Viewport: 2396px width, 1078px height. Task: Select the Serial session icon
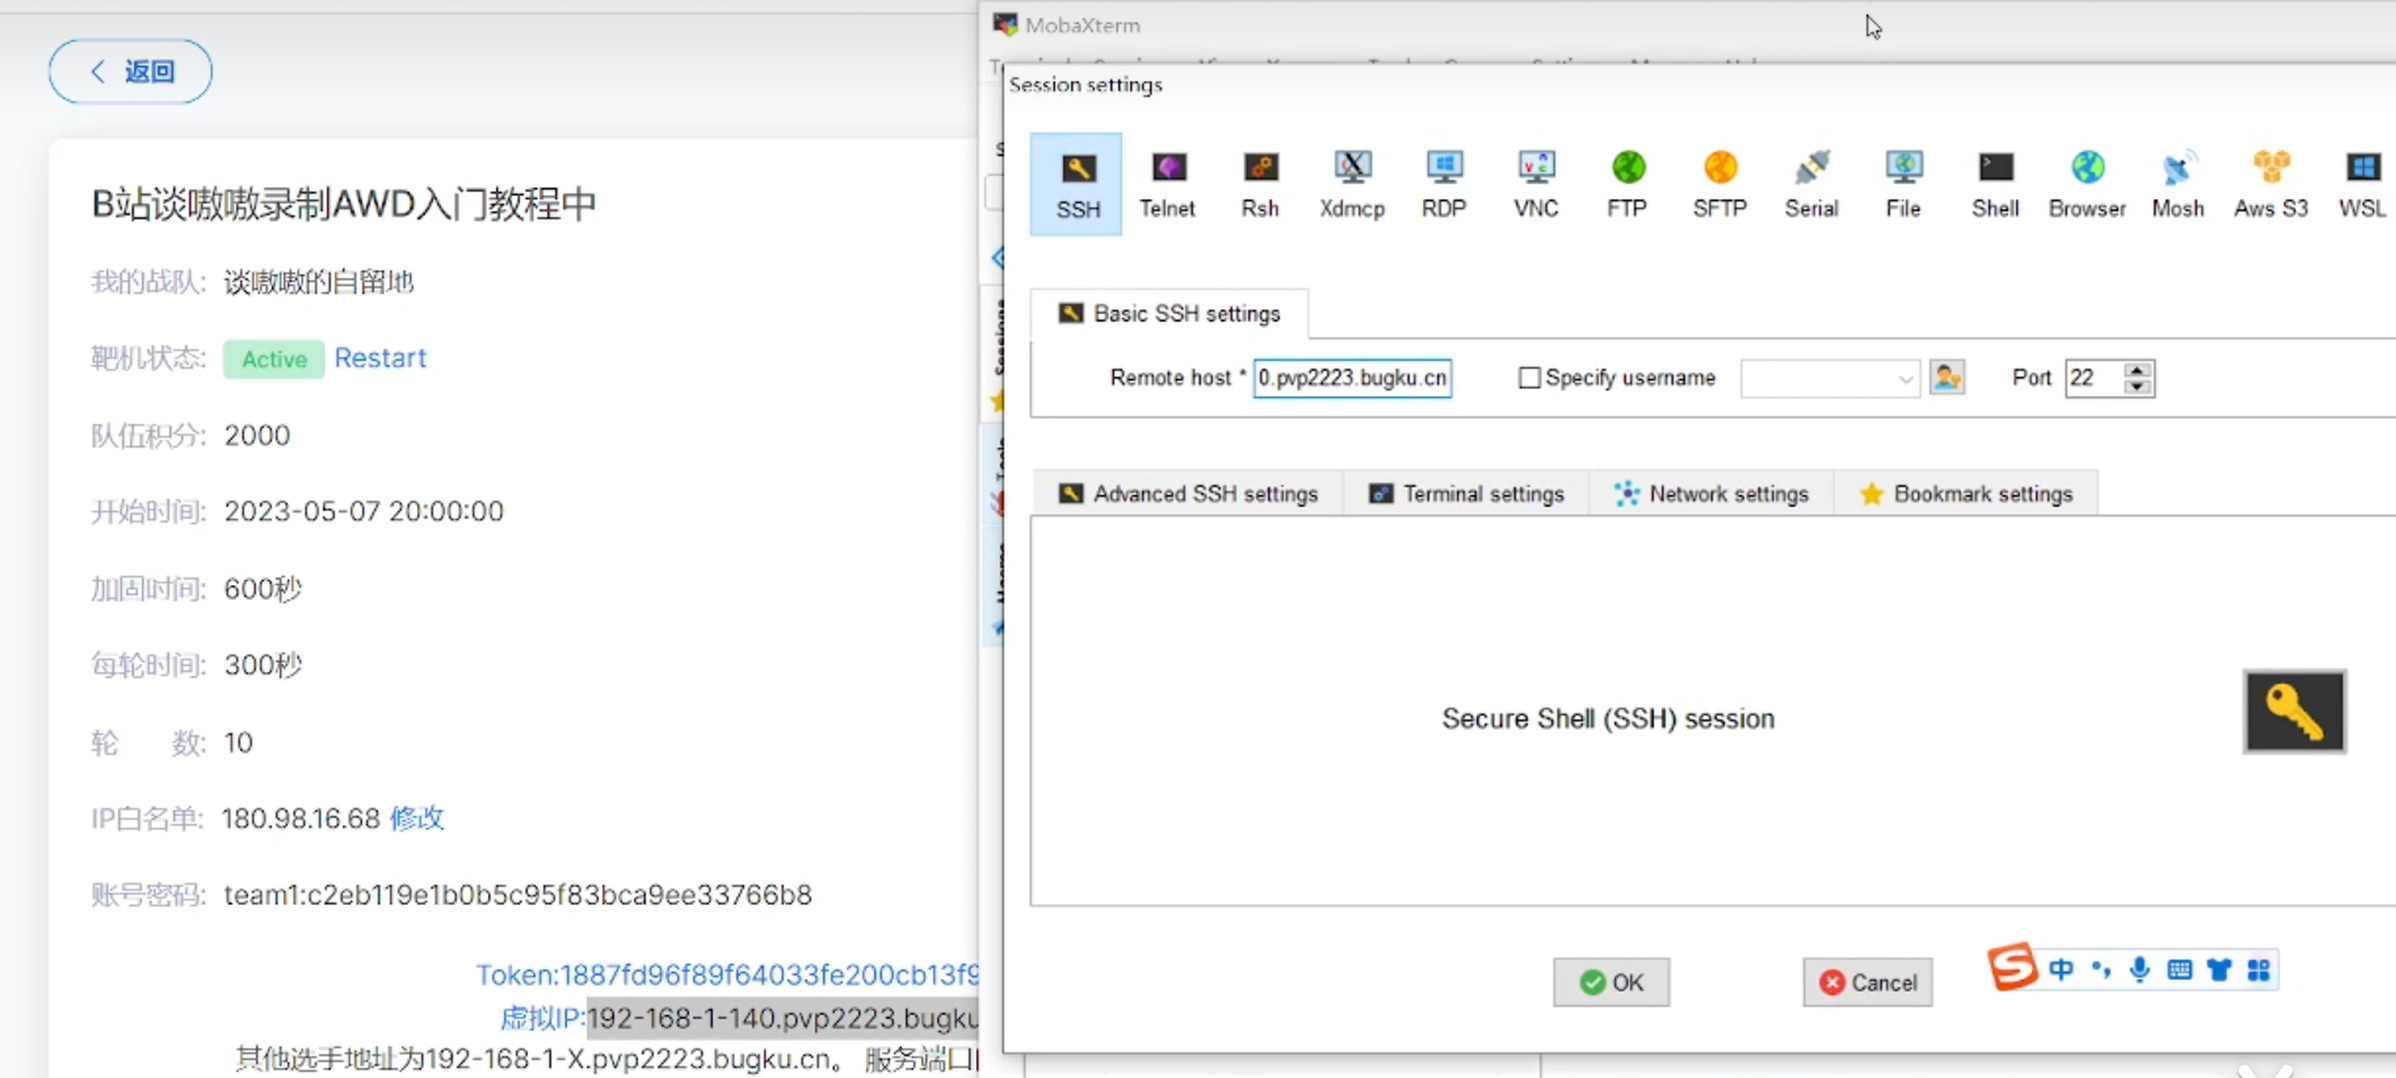click(1812, 184)
